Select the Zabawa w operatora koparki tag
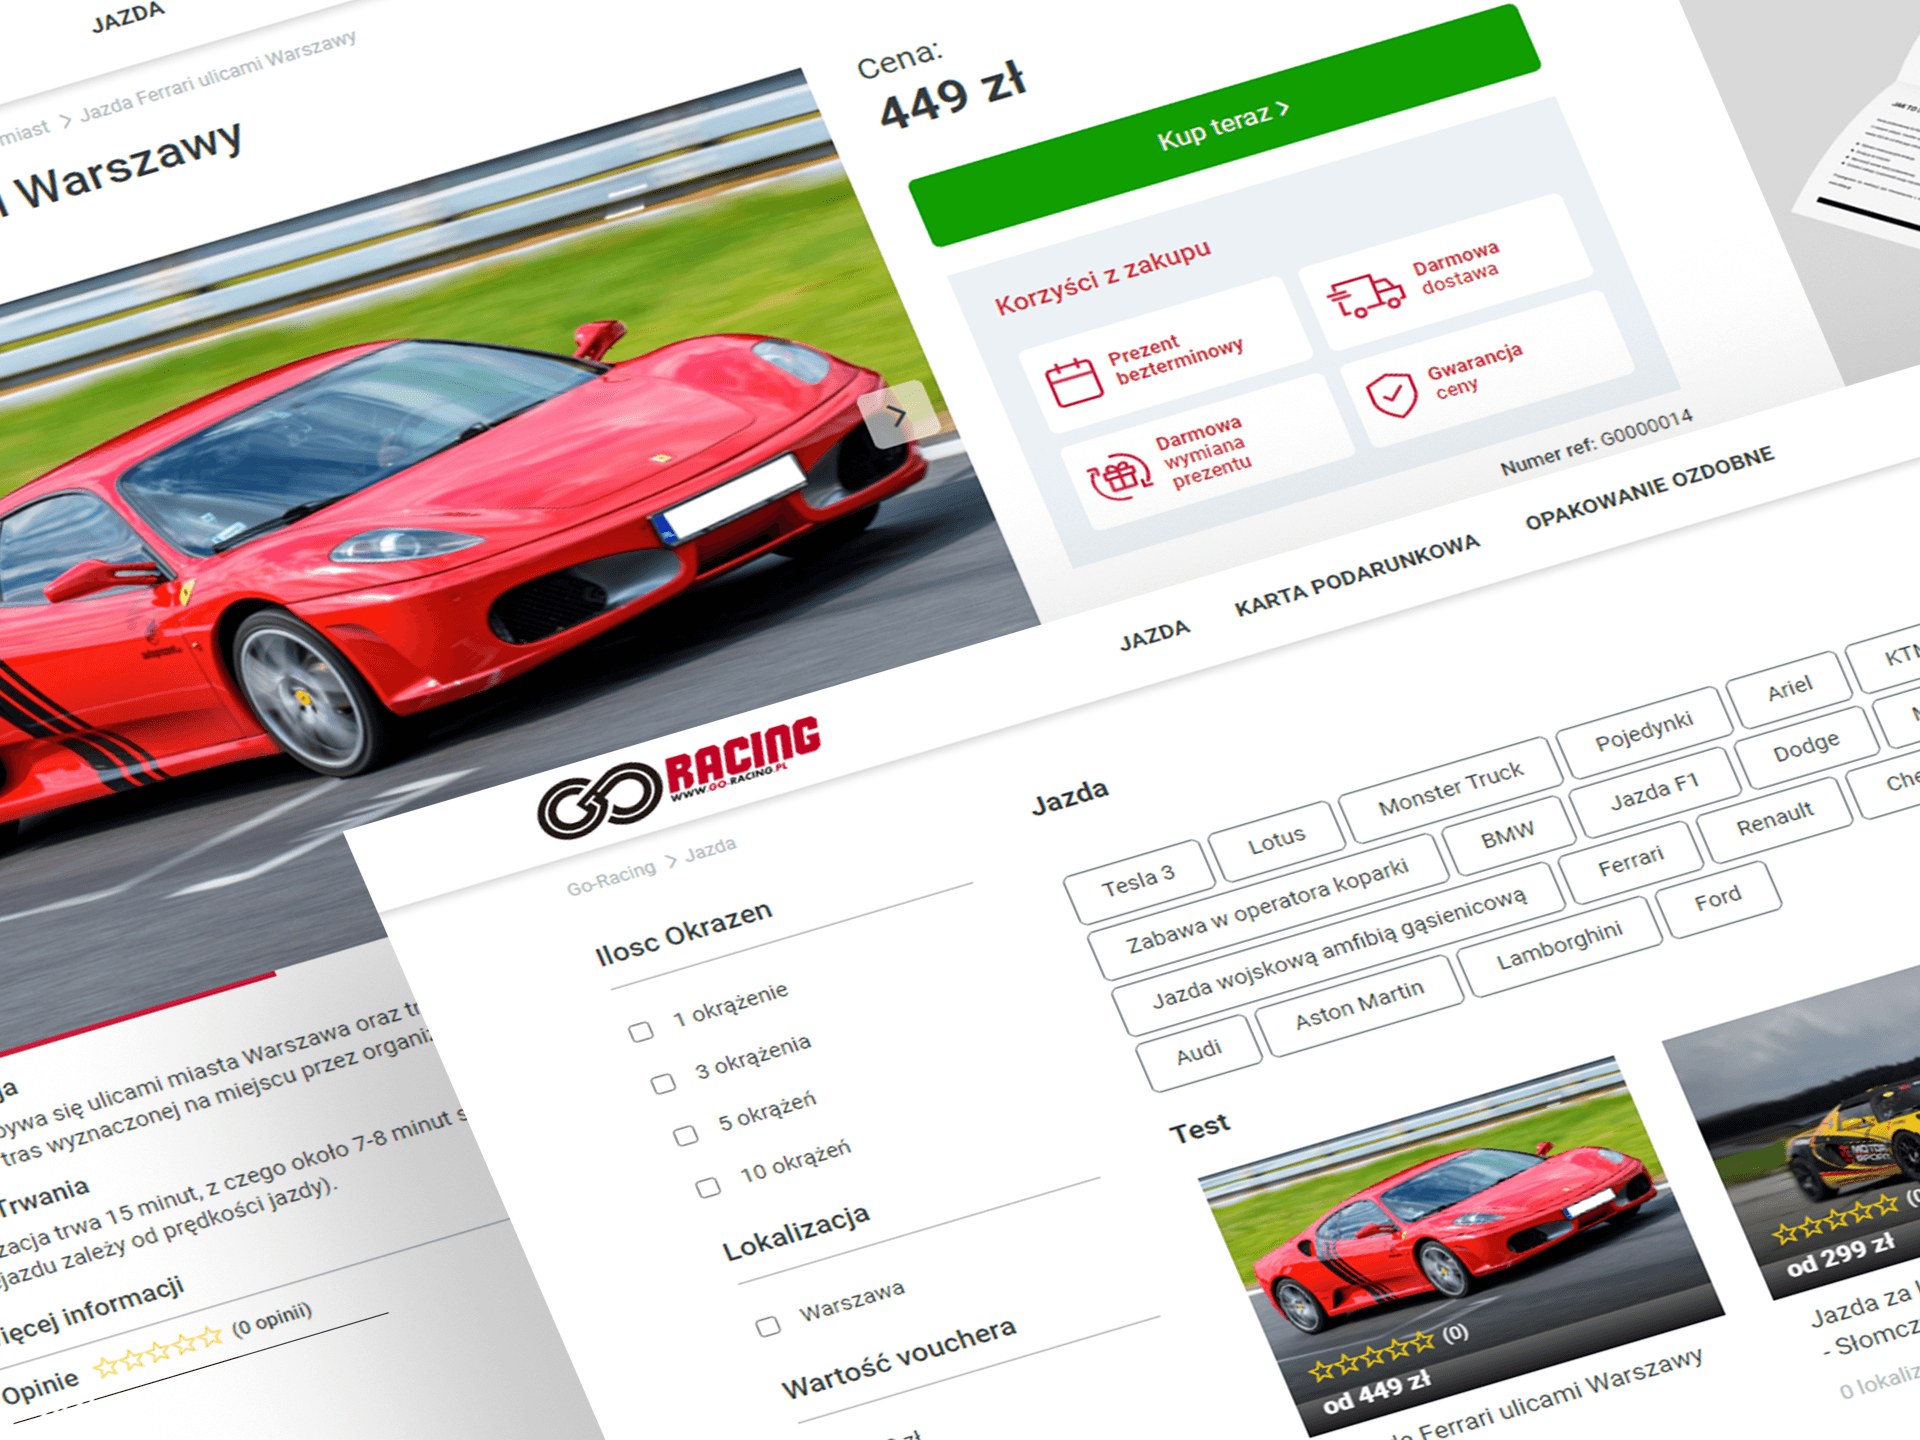The height and width of the screenshot is (1440, 1920). click(1267, 905)
